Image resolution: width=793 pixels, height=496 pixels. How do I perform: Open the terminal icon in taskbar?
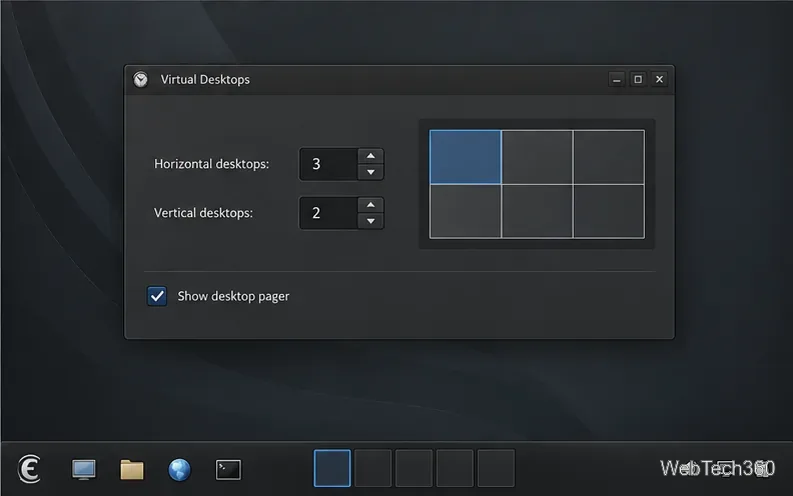[228, 469]
